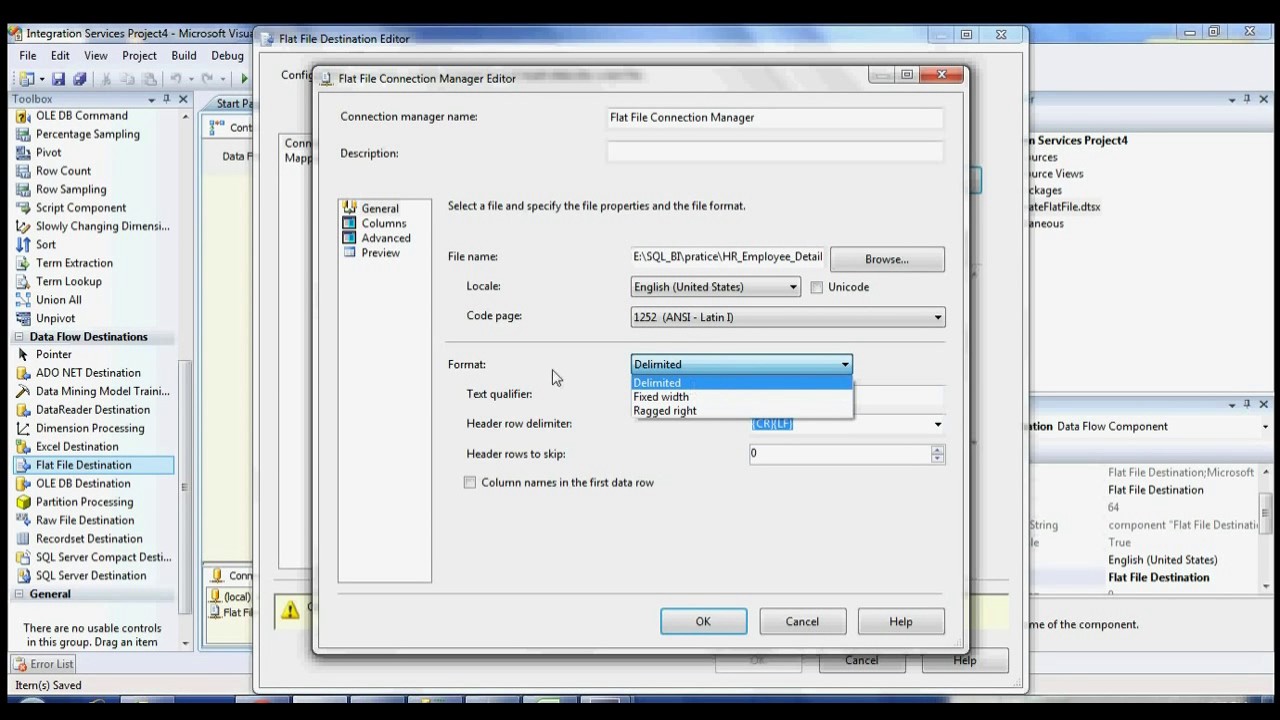Choose Fixed width format option

pyautogui.click(x=742, y=397)
